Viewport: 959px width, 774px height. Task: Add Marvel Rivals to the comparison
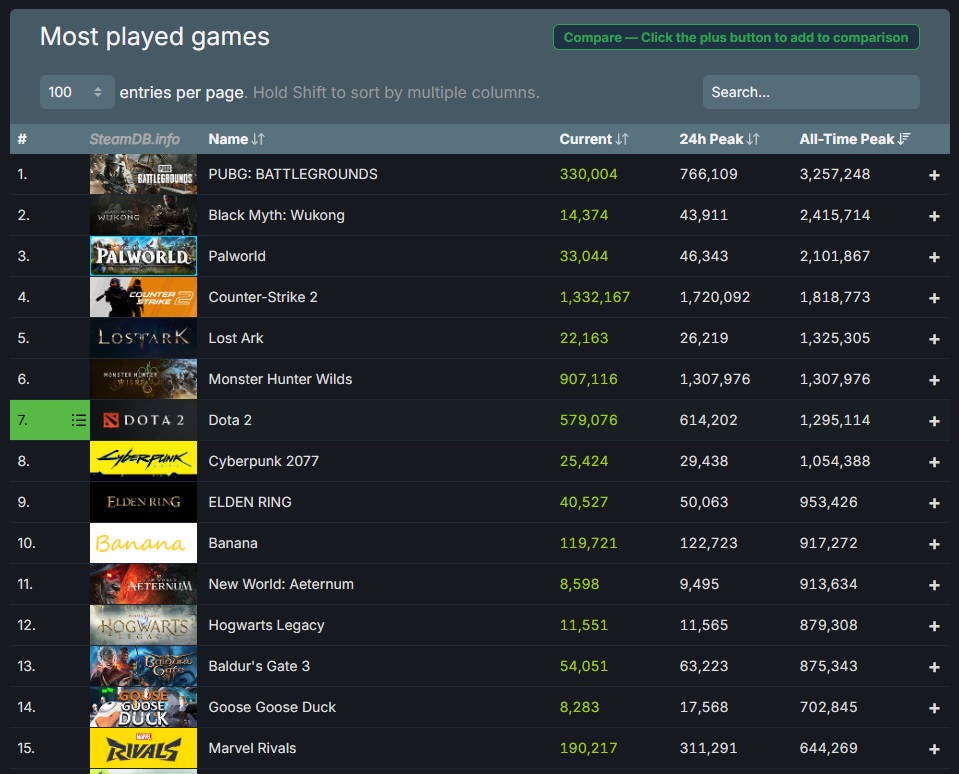934,749
